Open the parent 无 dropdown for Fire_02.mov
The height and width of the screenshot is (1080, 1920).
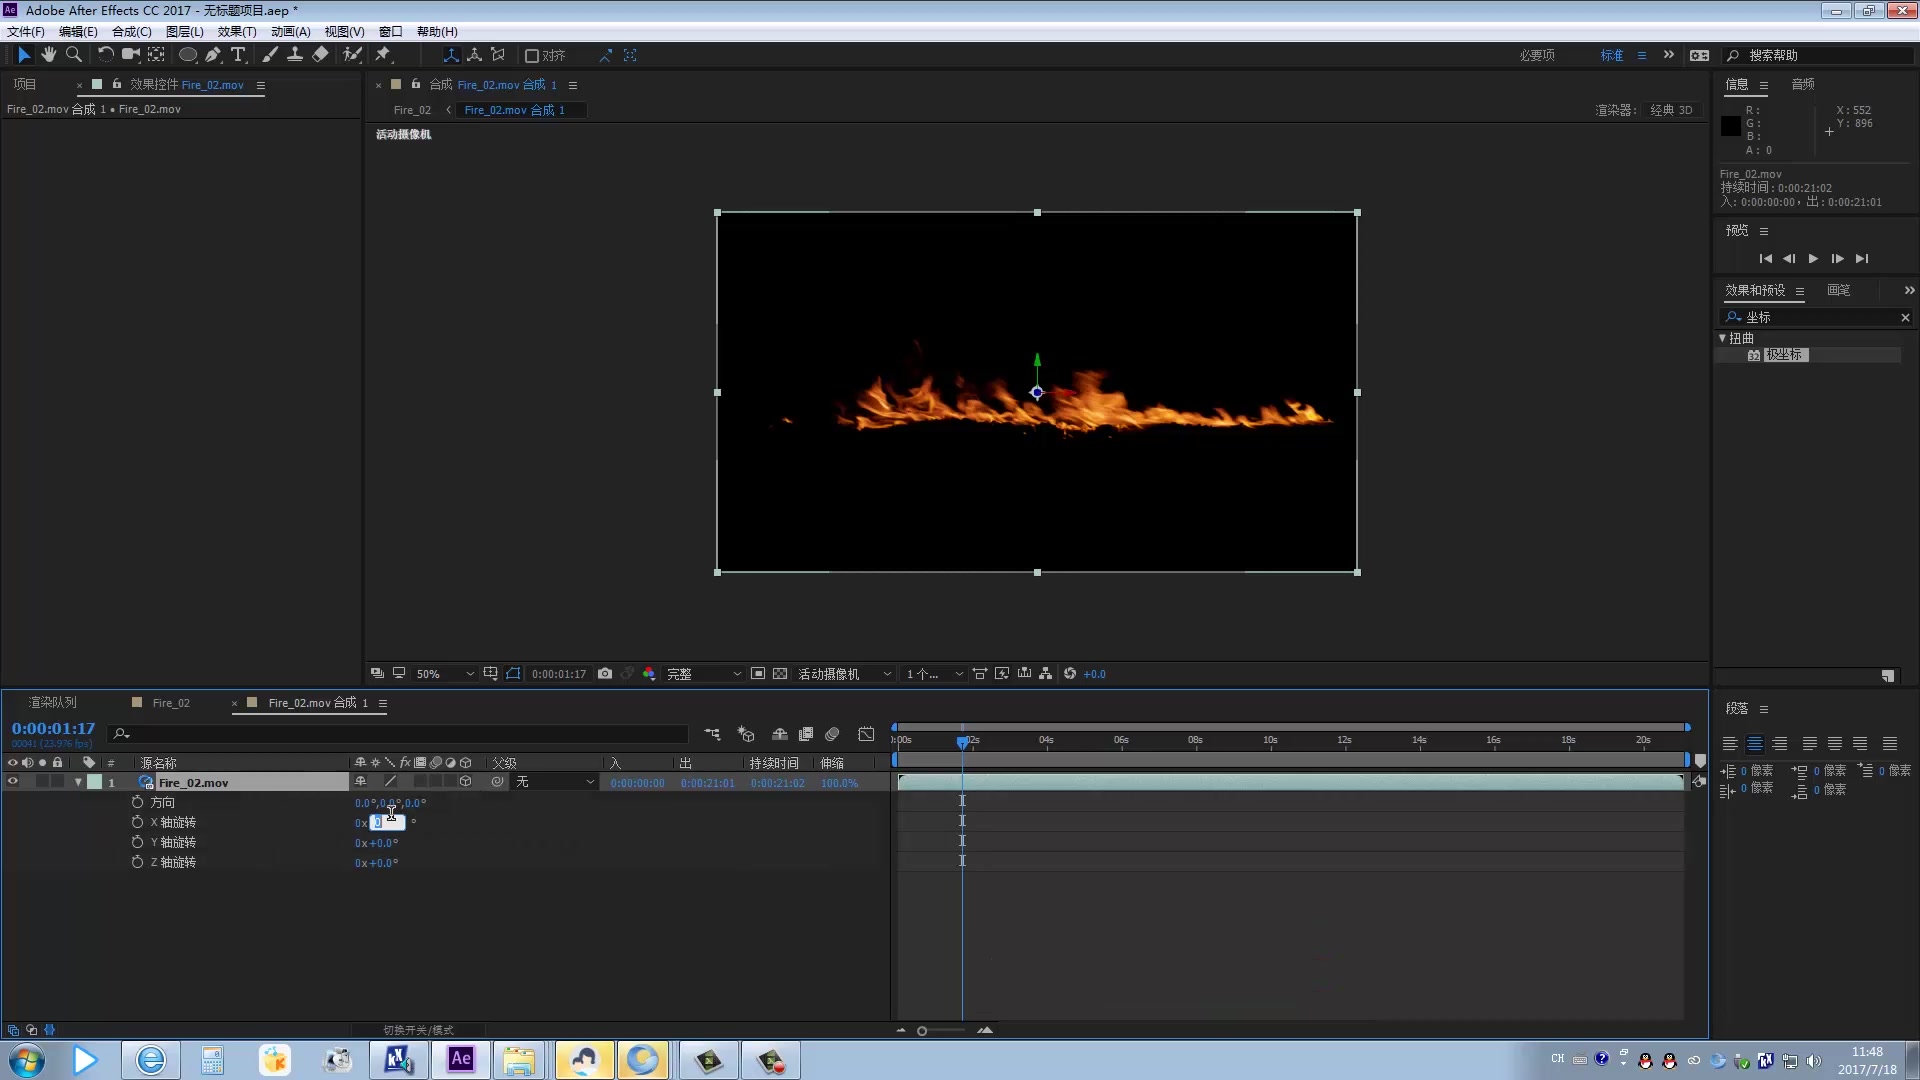[555, 782]
